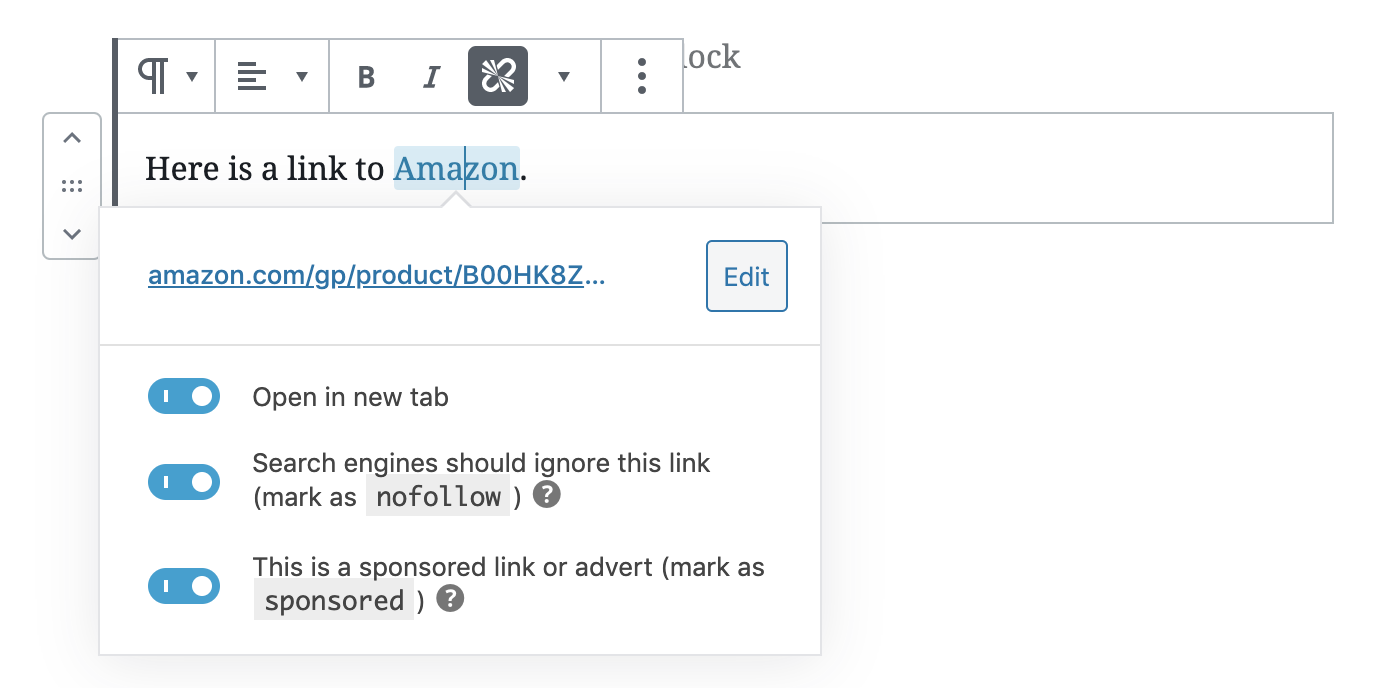Open the block's more options menu

click(x=642, y=77)
